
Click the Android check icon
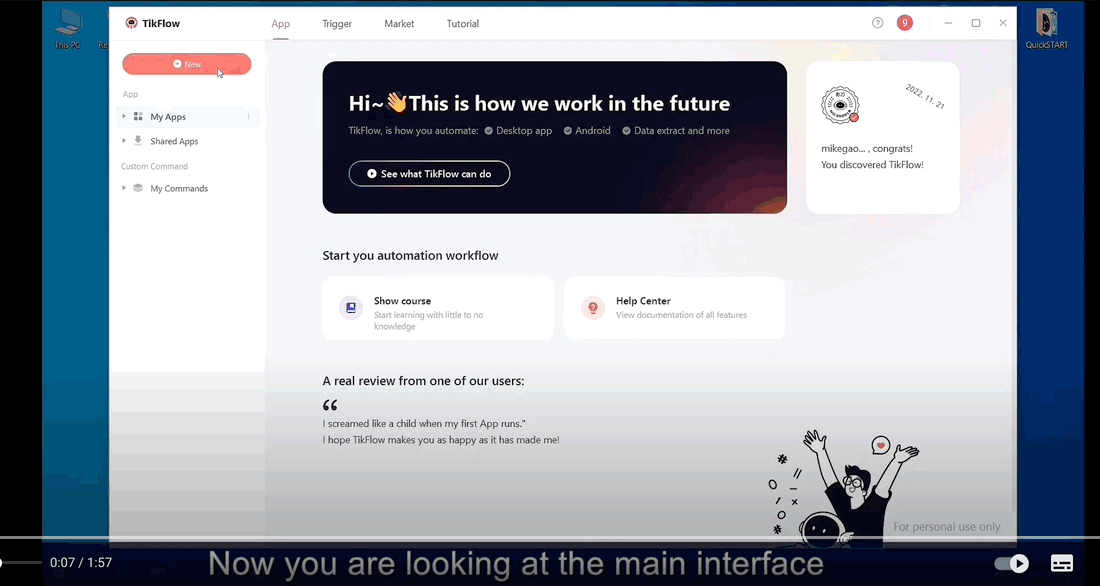[568, 131]
